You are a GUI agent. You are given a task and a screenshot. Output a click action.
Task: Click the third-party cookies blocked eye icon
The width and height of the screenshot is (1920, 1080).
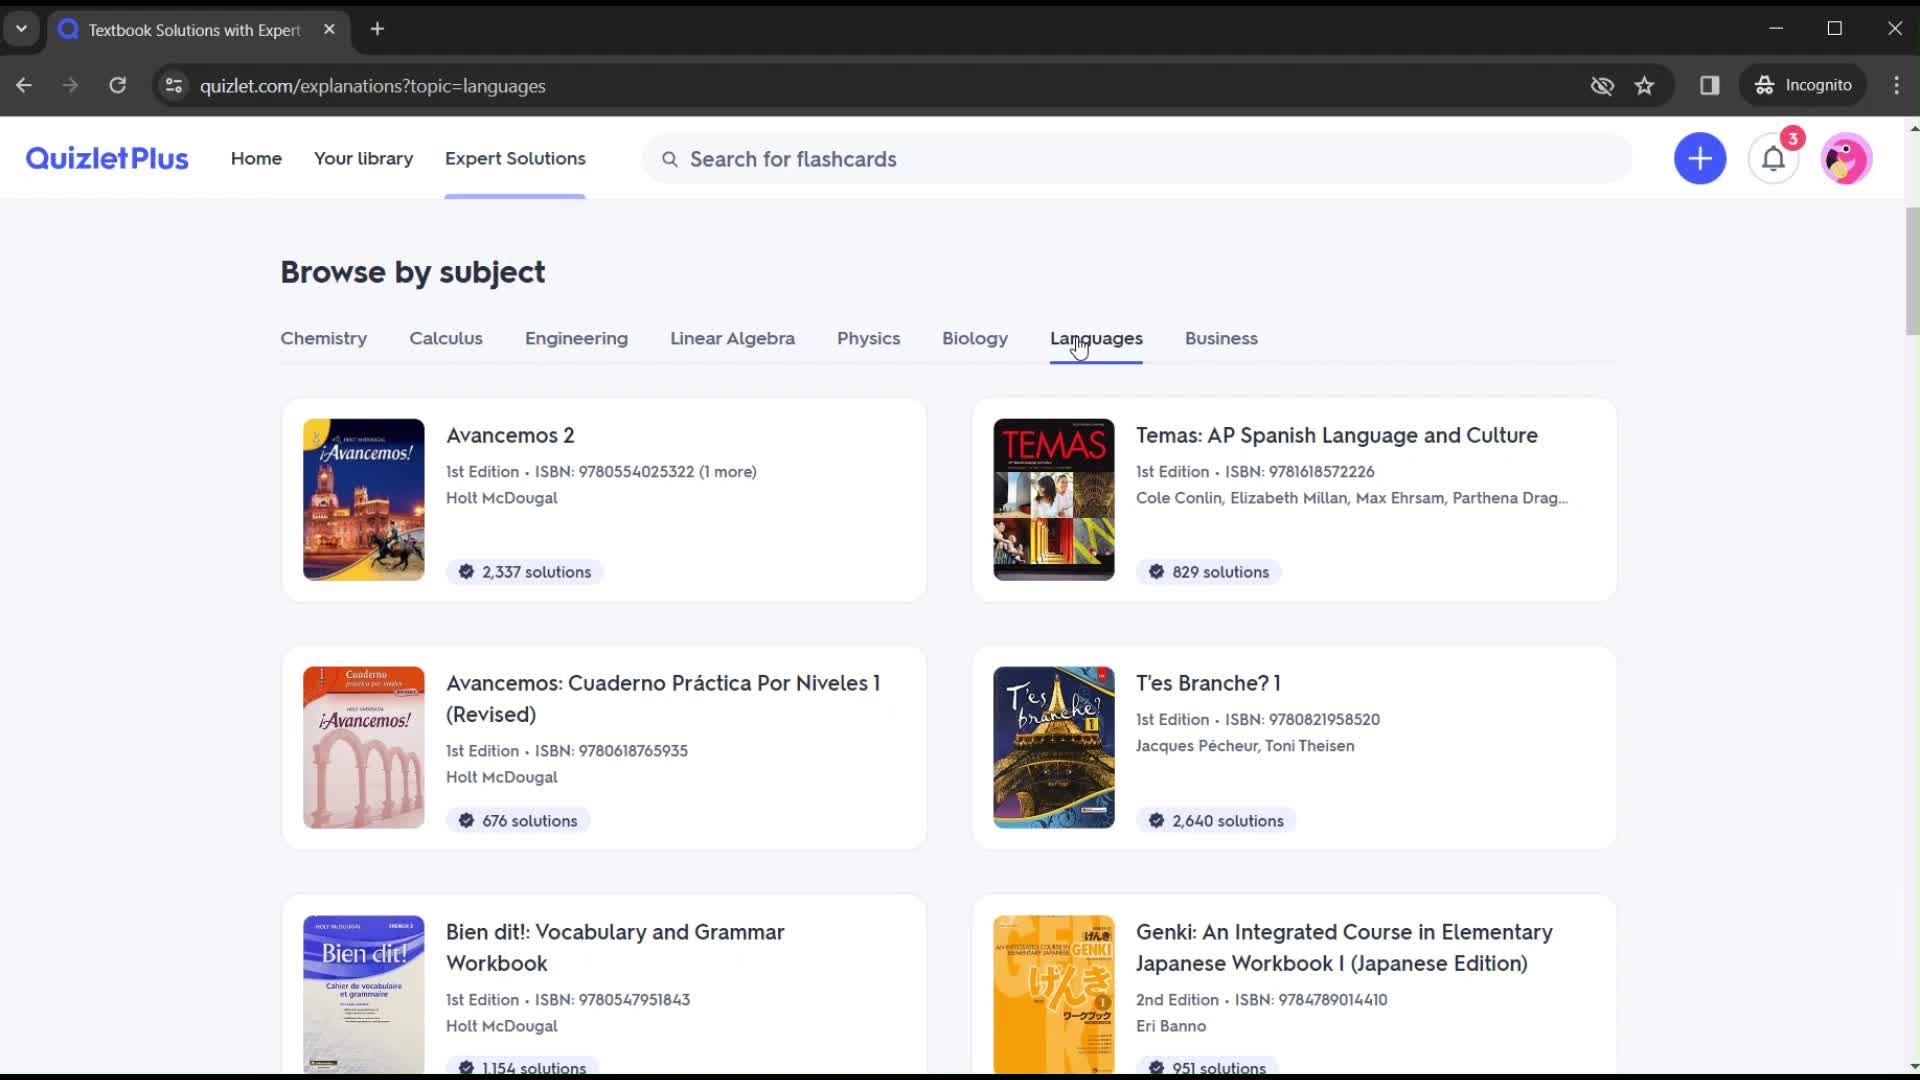(1602, 85)
